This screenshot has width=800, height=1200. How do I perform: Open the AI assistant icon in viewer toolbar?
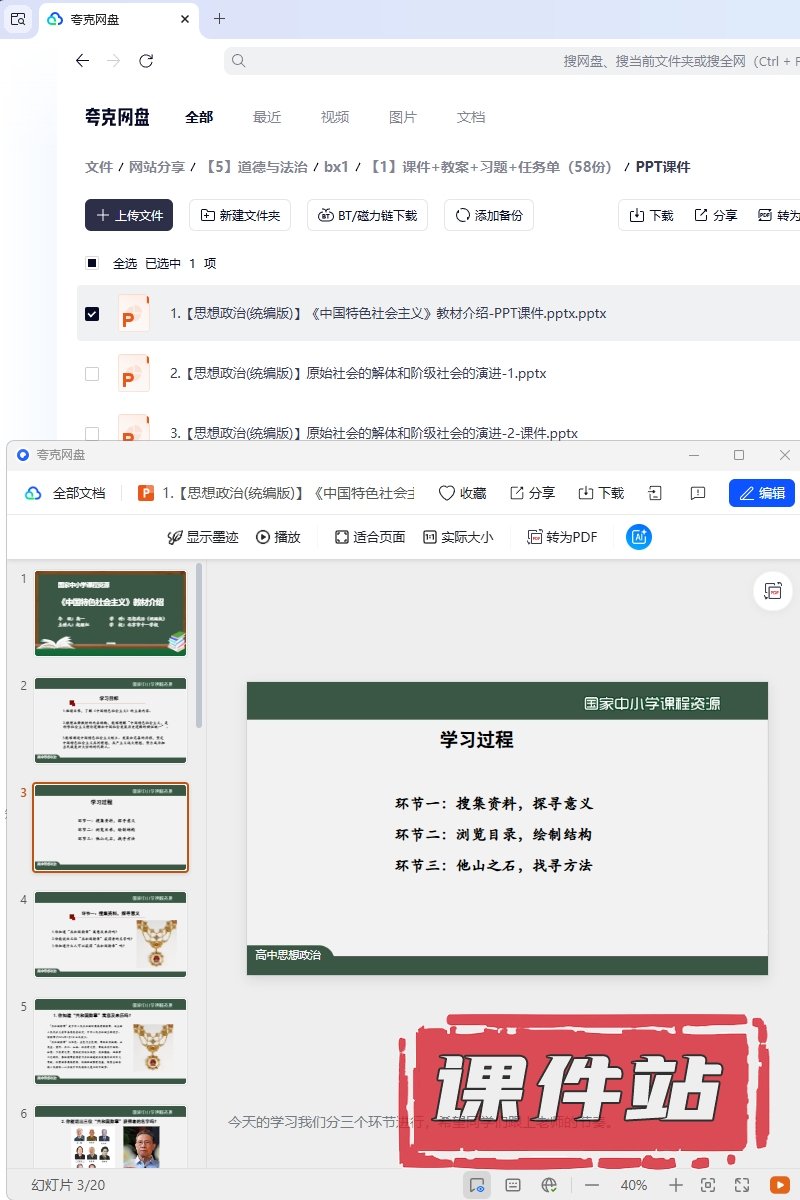(x=638, y=537)
